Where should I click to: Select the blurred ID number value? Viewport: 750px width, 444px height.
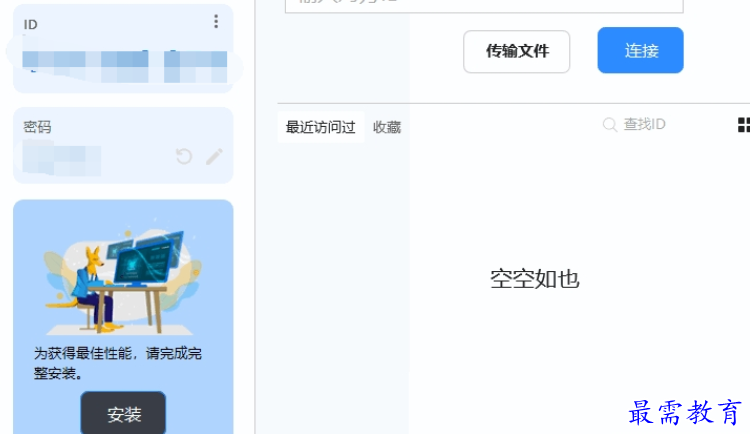pos(125,67)
